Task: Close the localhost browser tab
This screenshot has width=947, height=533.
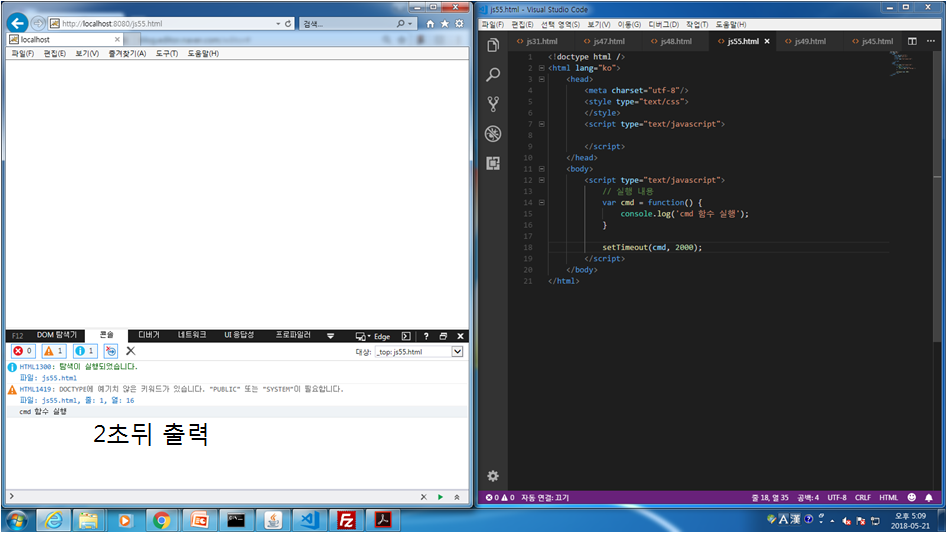Action: (x=117, y=39)
